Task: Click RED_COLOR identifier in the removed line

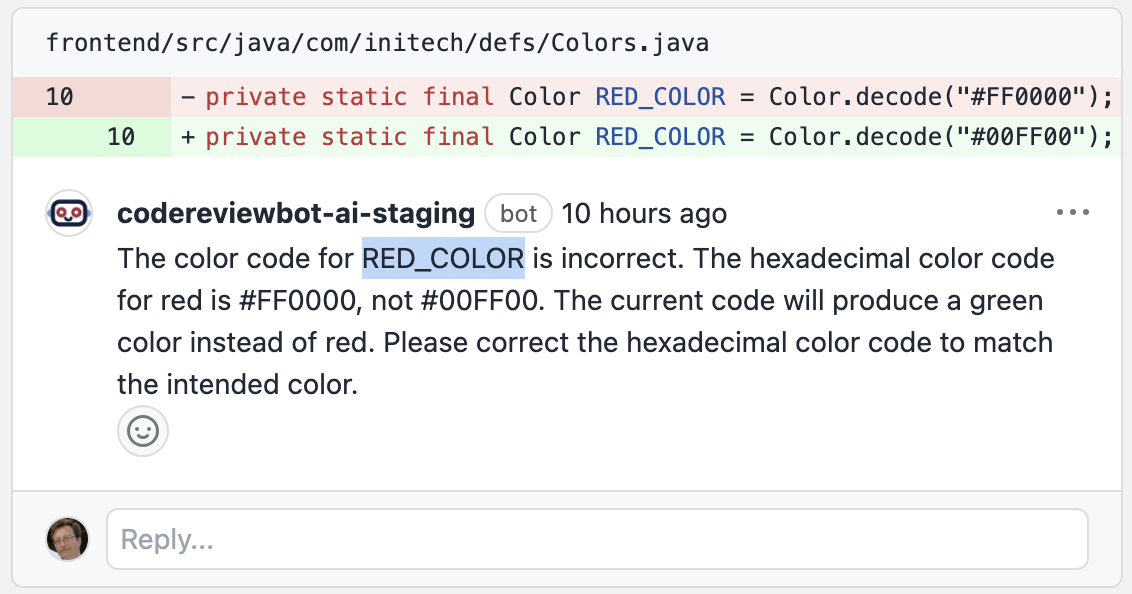Action: point(660,97)
